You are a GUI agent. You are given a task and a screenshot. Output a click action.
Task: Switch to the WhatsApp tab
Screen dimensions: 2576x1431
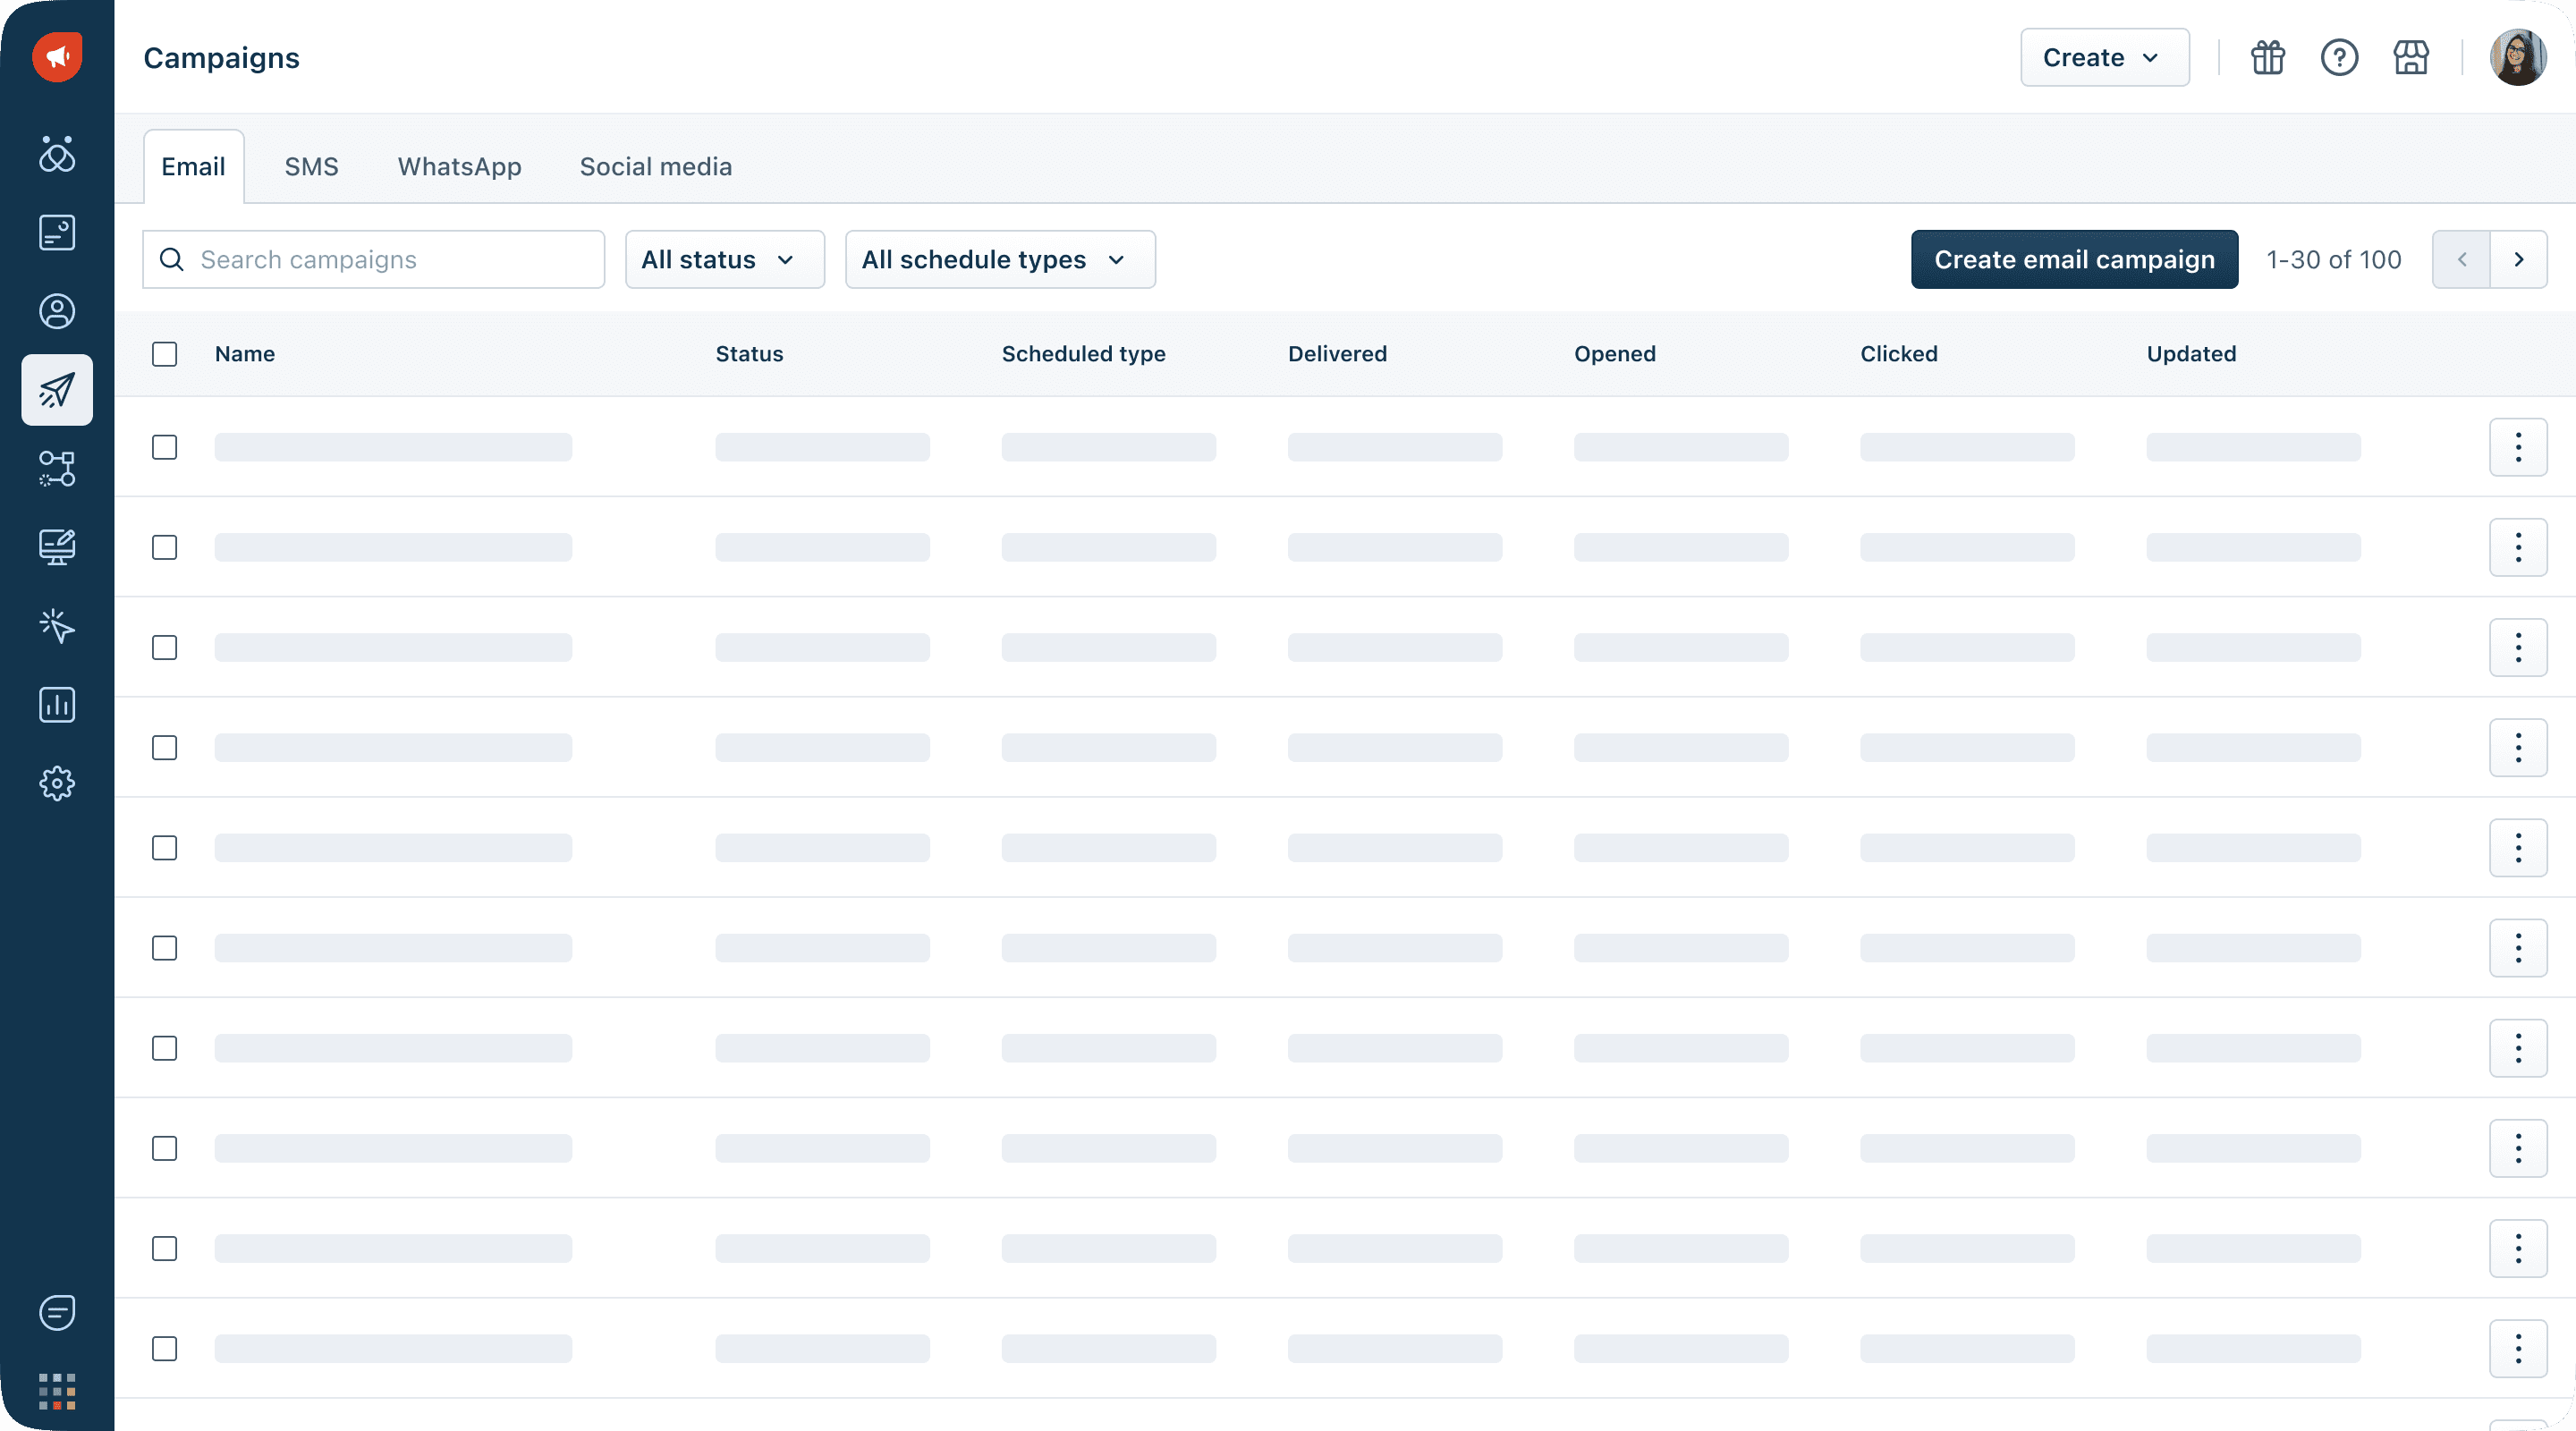point(459,167)
